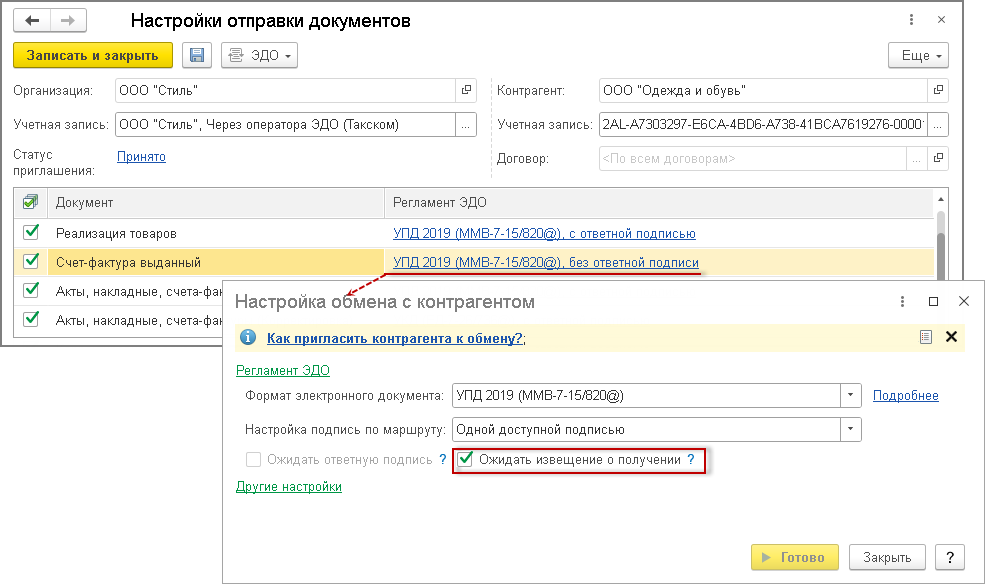Toggle Ожидать извещение о получении checkbox
This screenshot has width=989, height=586.
465,460
